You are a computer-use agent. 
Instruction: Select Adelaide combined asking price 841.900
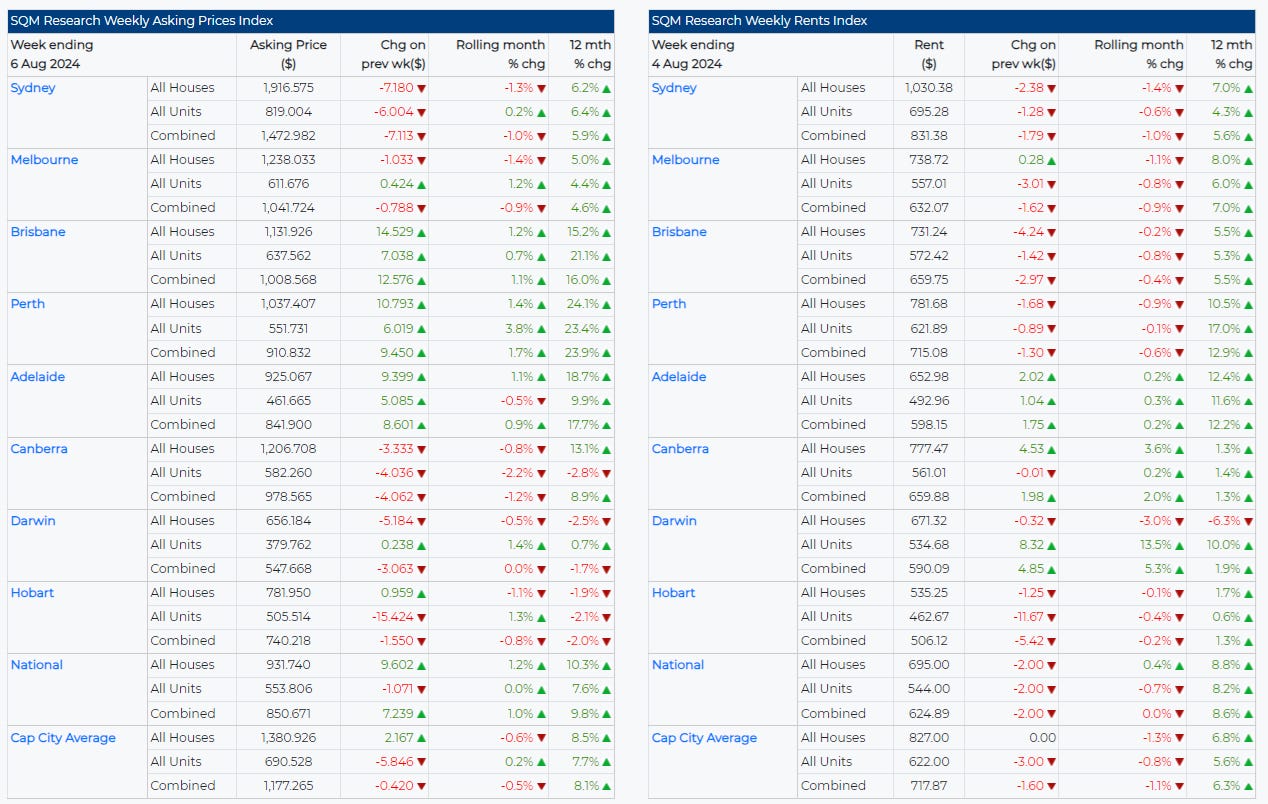287,425
